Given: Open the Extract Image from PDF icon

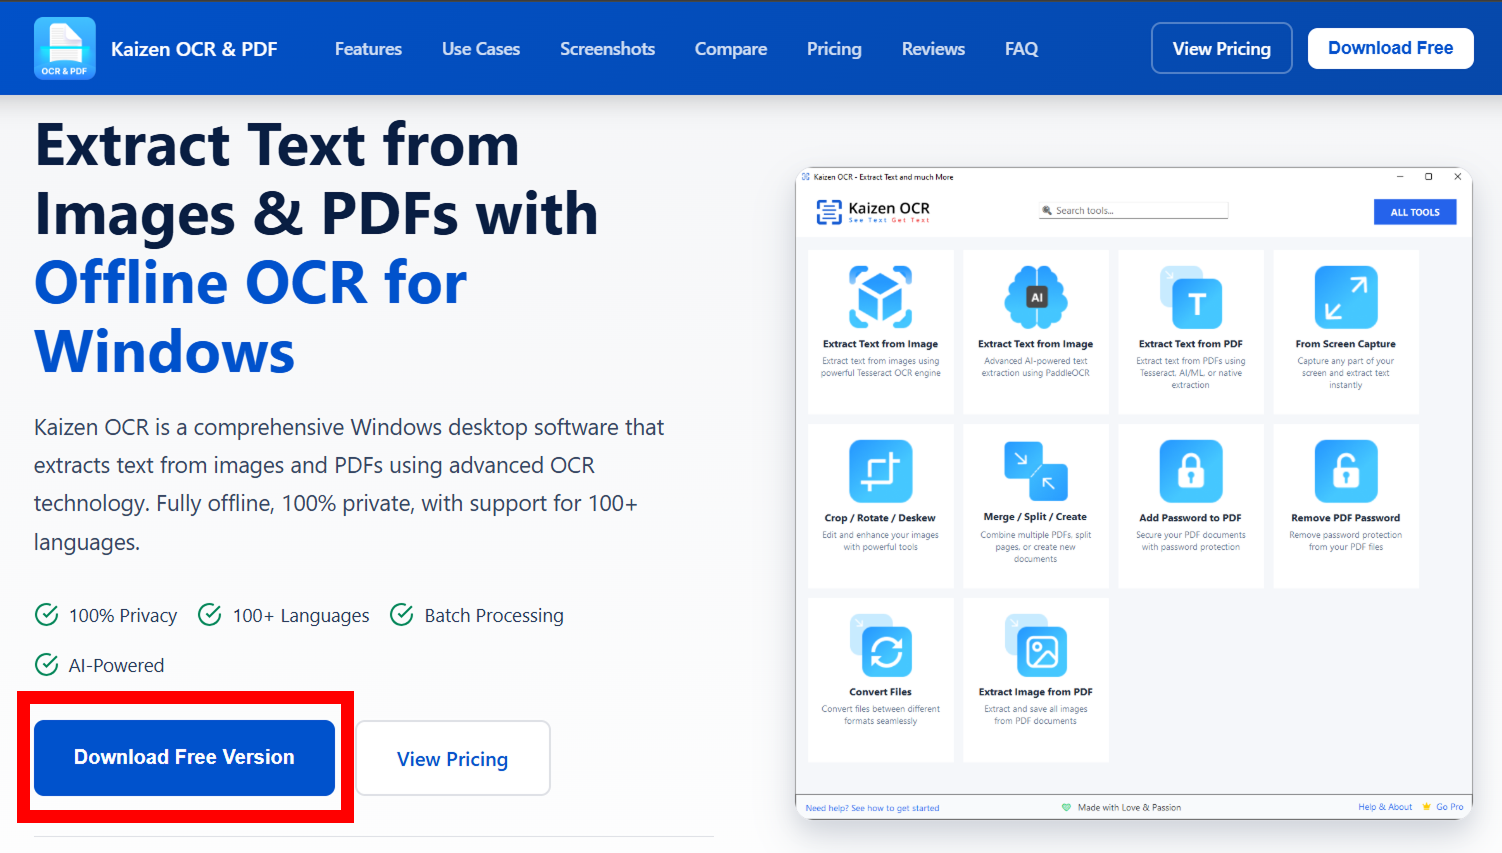Looking at the screenshot, I should [x=1036, y=646].
